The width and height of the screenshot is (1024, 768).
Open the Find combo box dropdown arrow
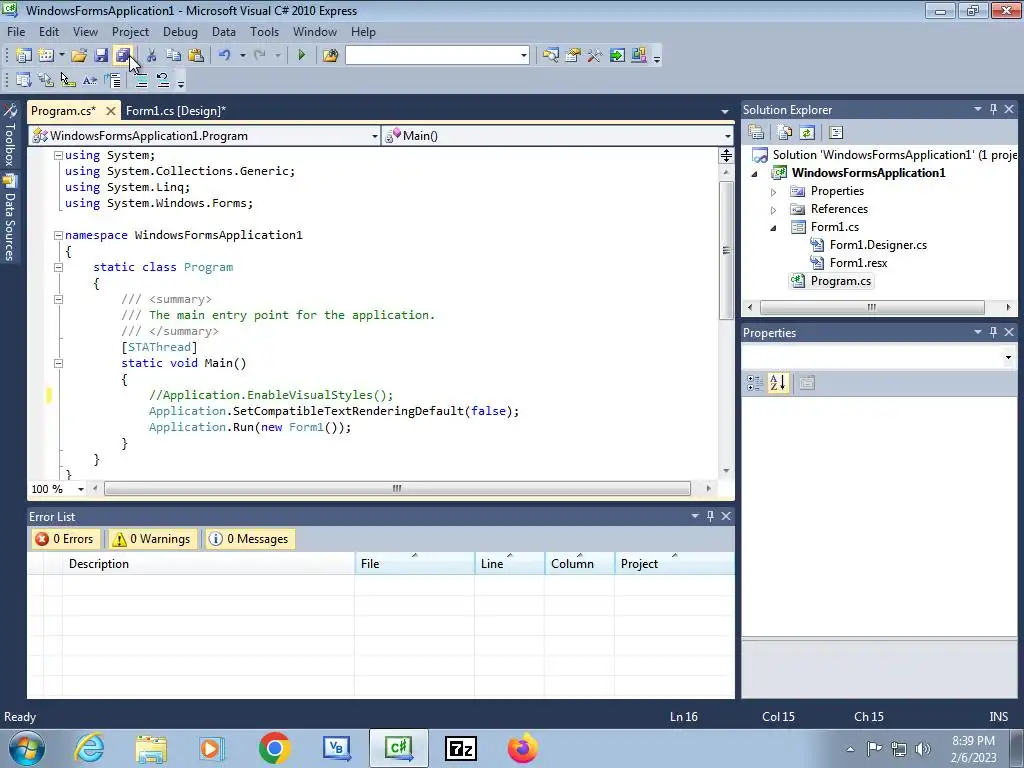[x=524, y=56]
